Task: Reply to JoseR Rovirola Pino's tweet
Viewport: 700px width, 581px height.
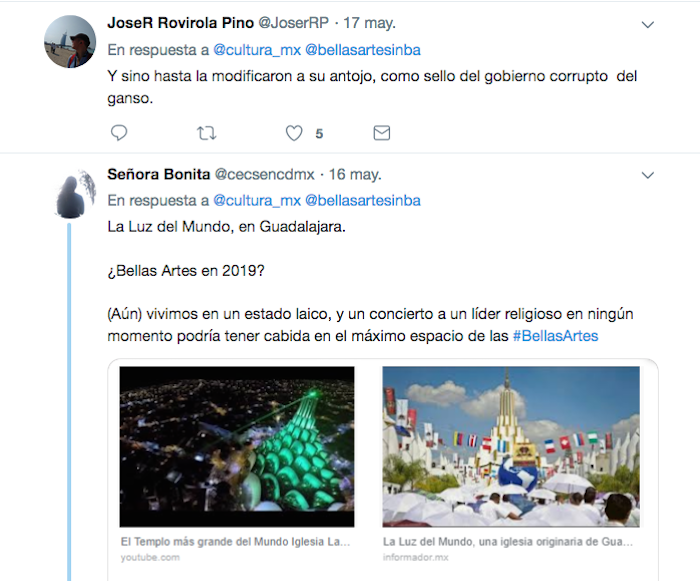Action: click(x=119, y=133)
